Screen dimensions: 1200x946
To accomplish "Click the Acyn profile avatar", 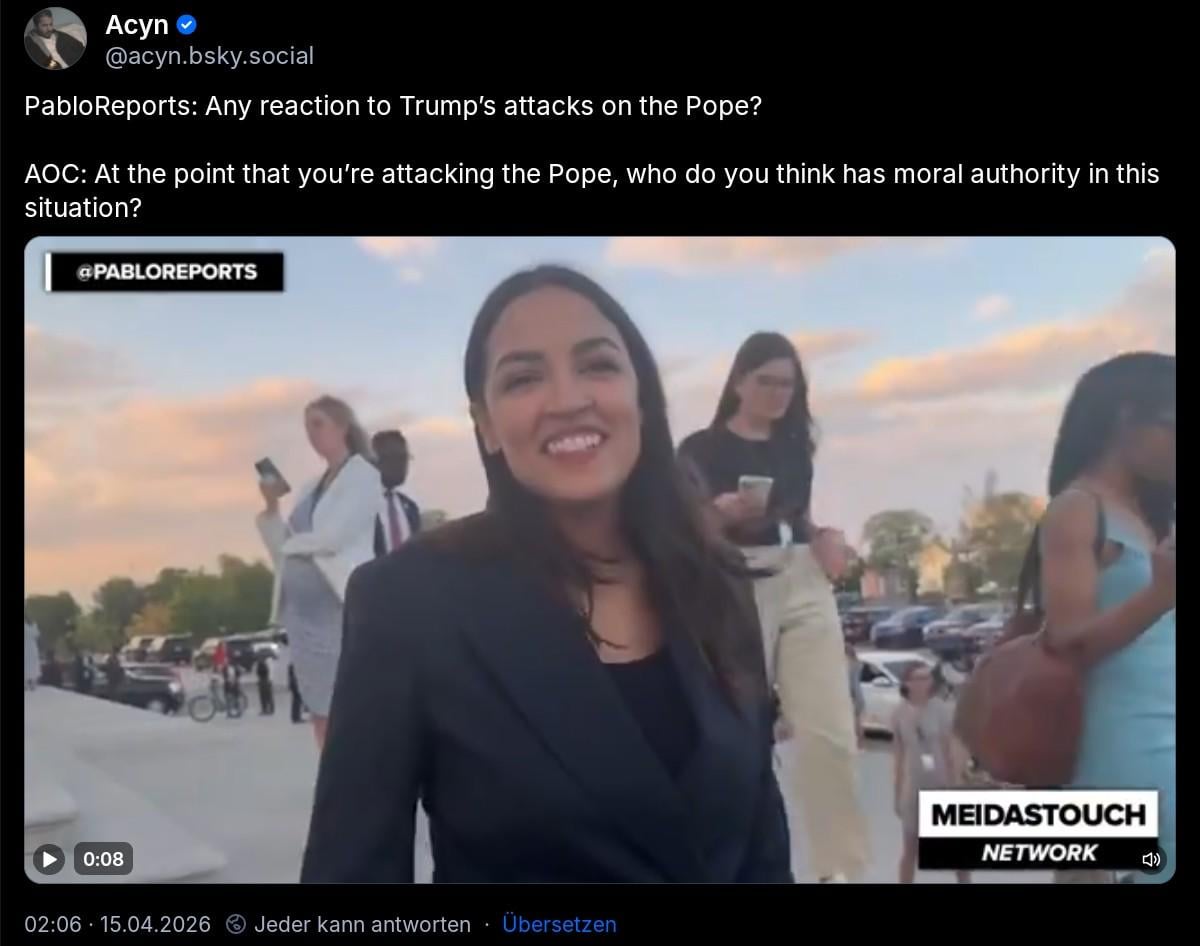I will click(55, 38).
